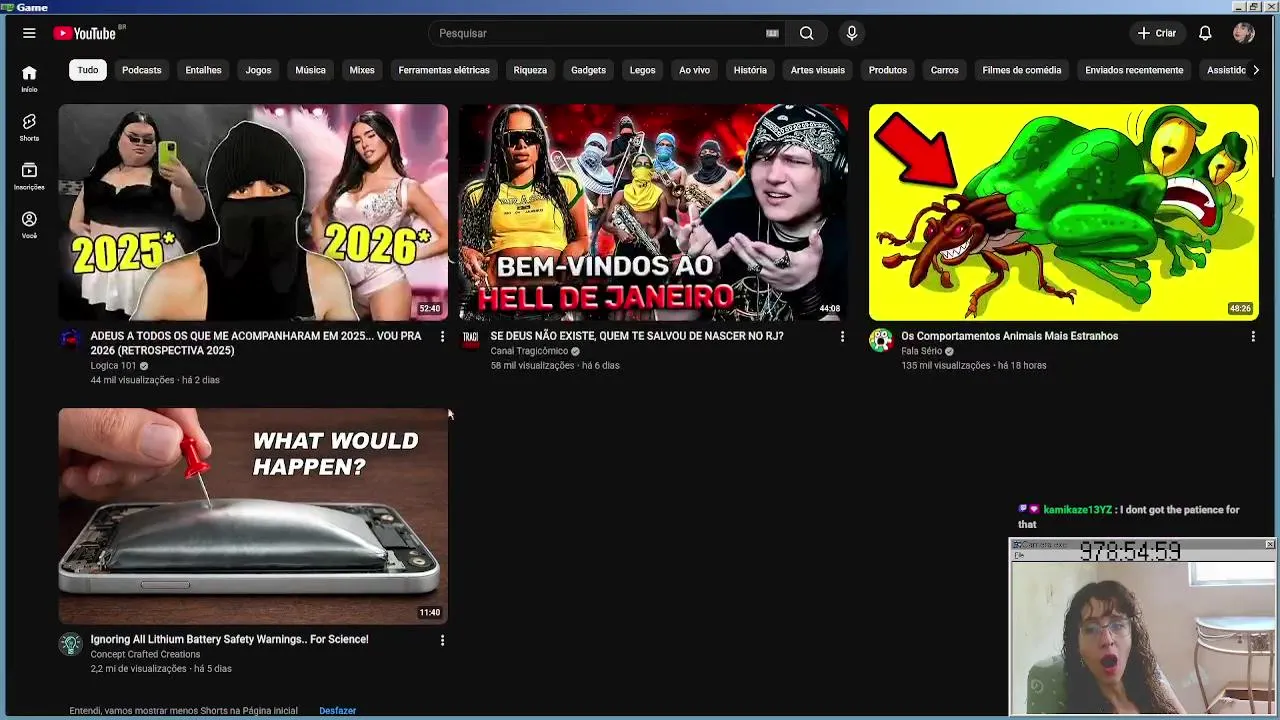Open Concept Crafted Creations channel avatar

tap(70, 644)
